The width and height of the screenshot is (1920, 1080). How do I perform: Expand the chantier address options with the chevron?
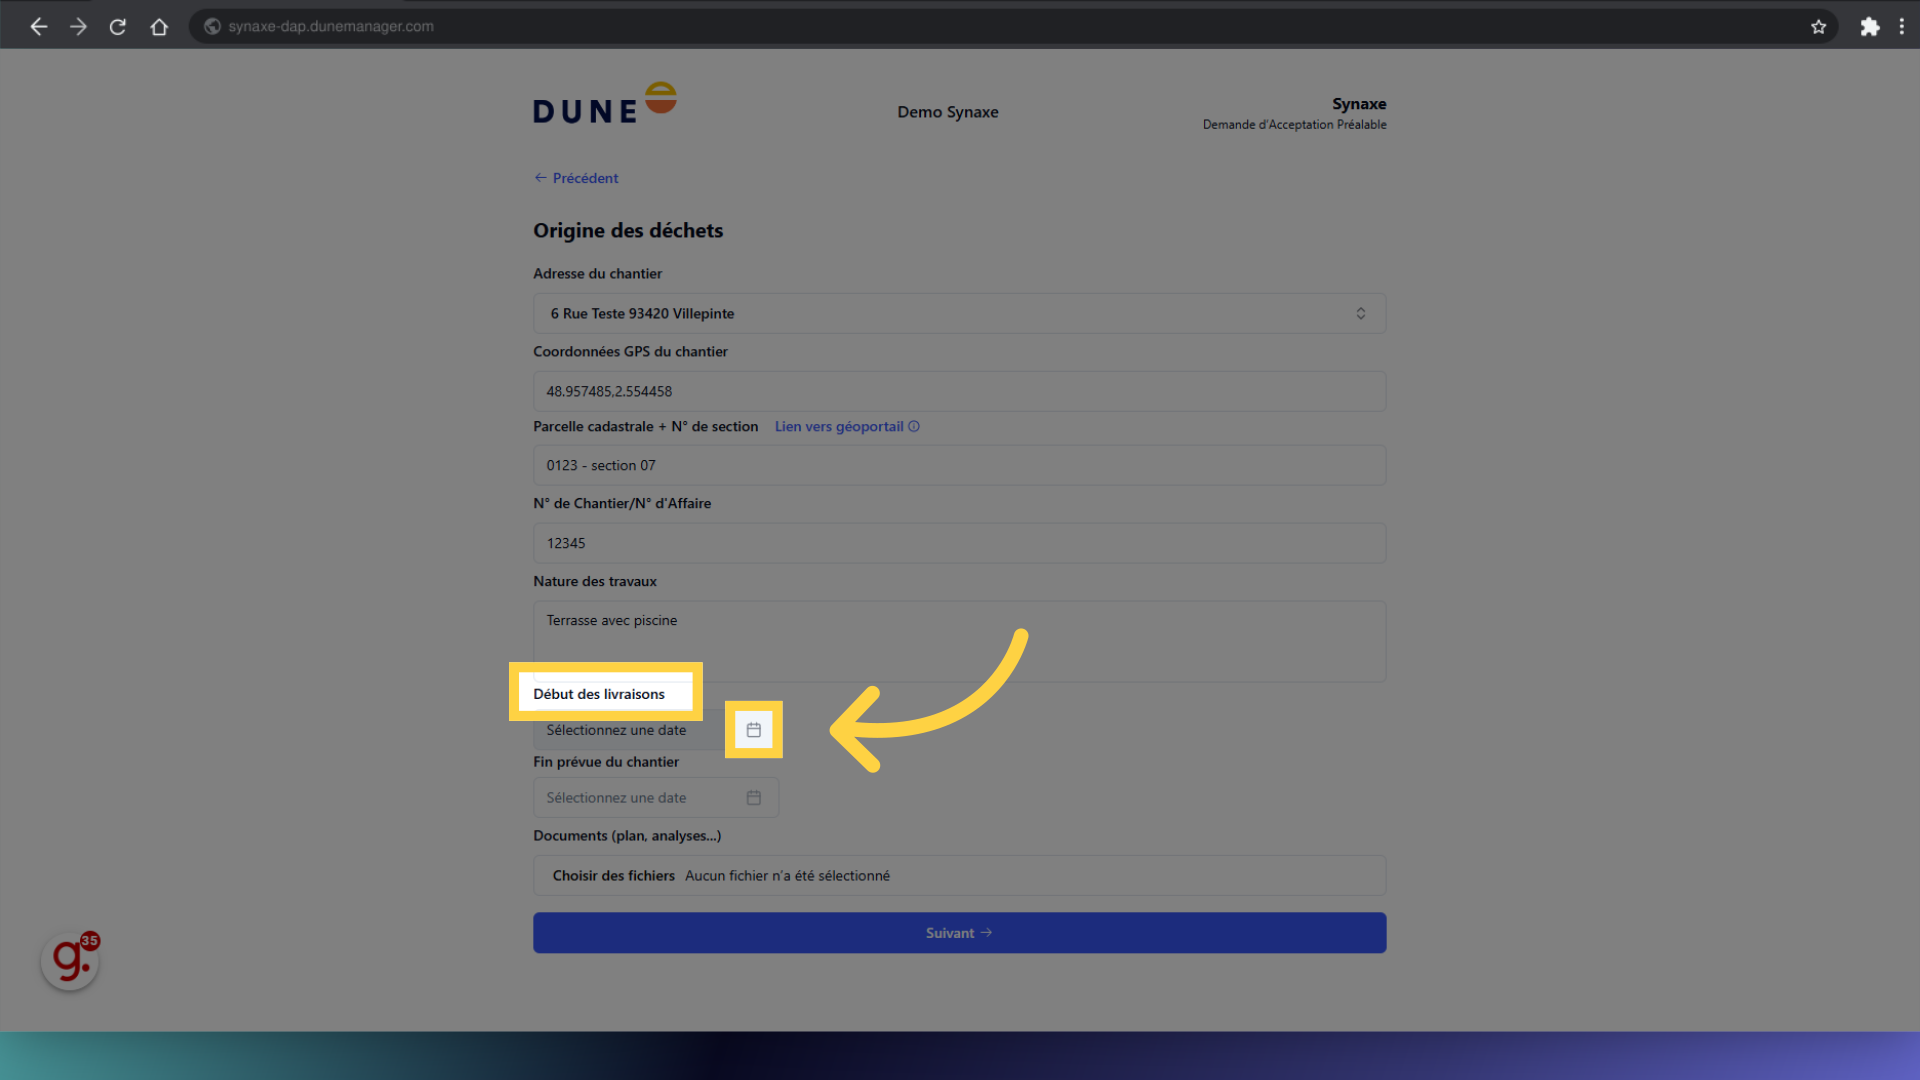[x=1361, y=313]
